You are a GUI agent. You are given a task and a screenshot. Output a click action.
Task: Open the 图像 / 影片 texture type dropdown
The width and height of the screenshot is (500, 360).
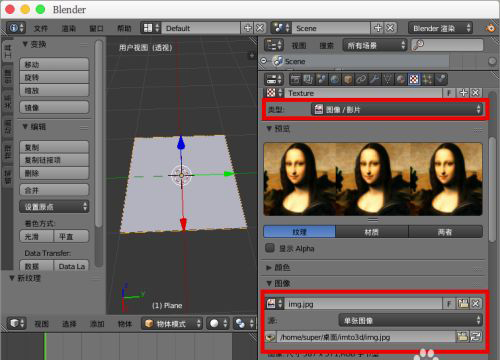[x=397, y=109]
